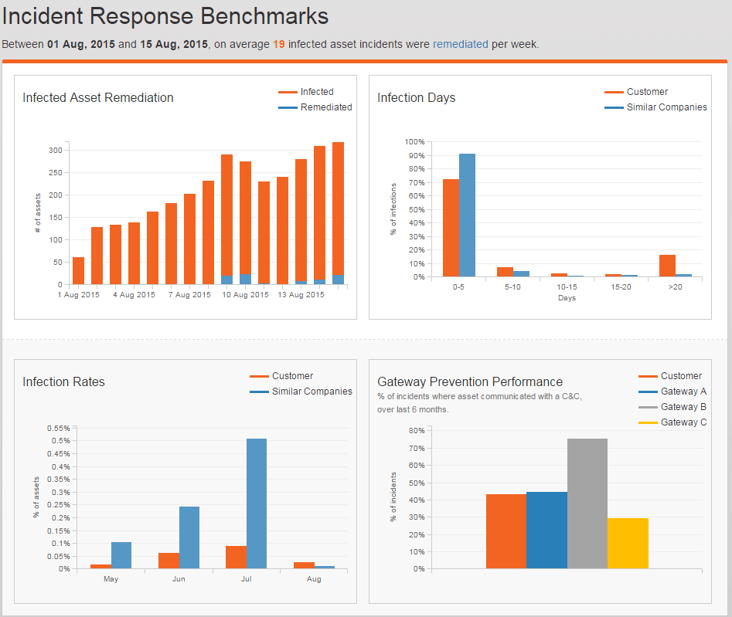
Task: Click the blue Gateway A bar
Action: tap(547, 530)
